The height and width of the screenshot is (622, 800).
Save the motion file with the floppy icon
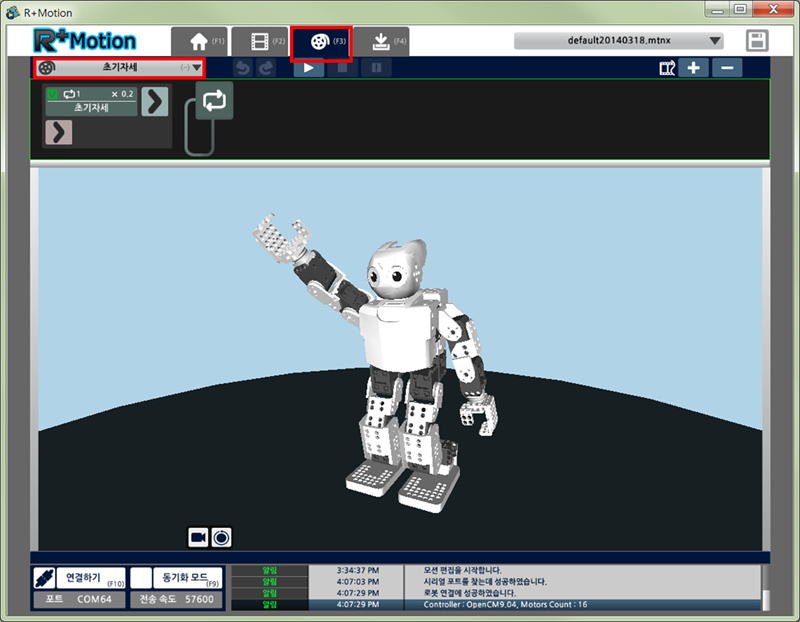pyautogui.click(x=757, y=41)
